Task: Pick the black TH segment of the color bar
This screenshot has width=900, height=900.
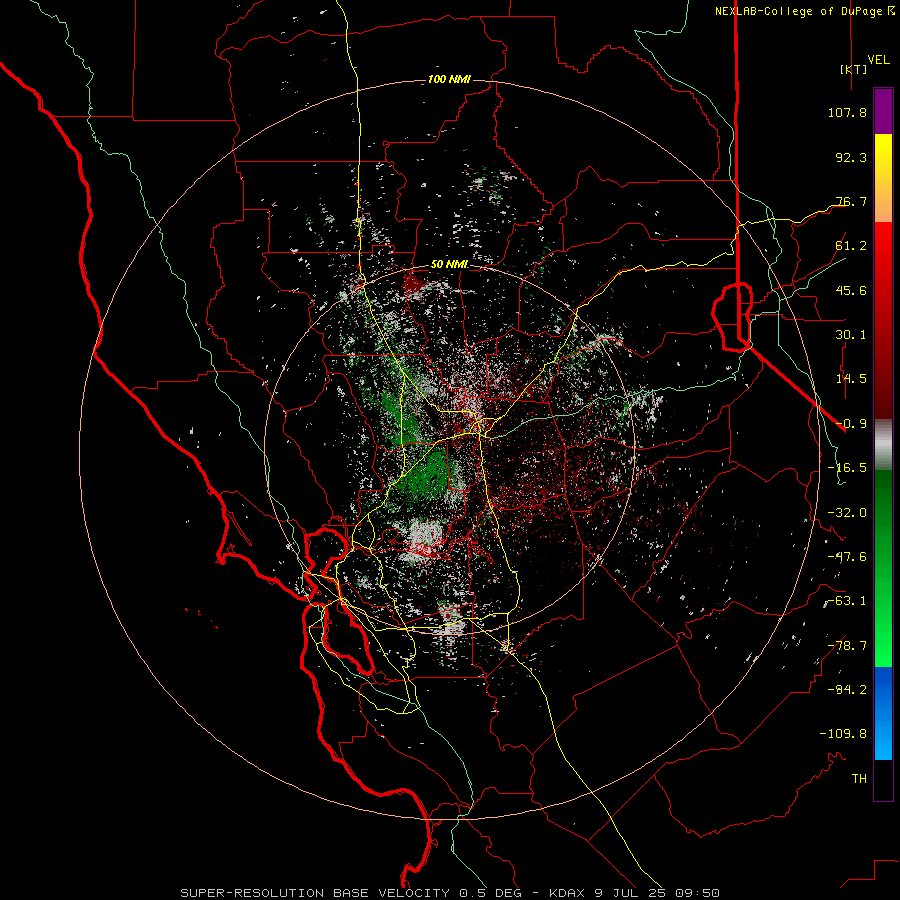Action: 883,780
